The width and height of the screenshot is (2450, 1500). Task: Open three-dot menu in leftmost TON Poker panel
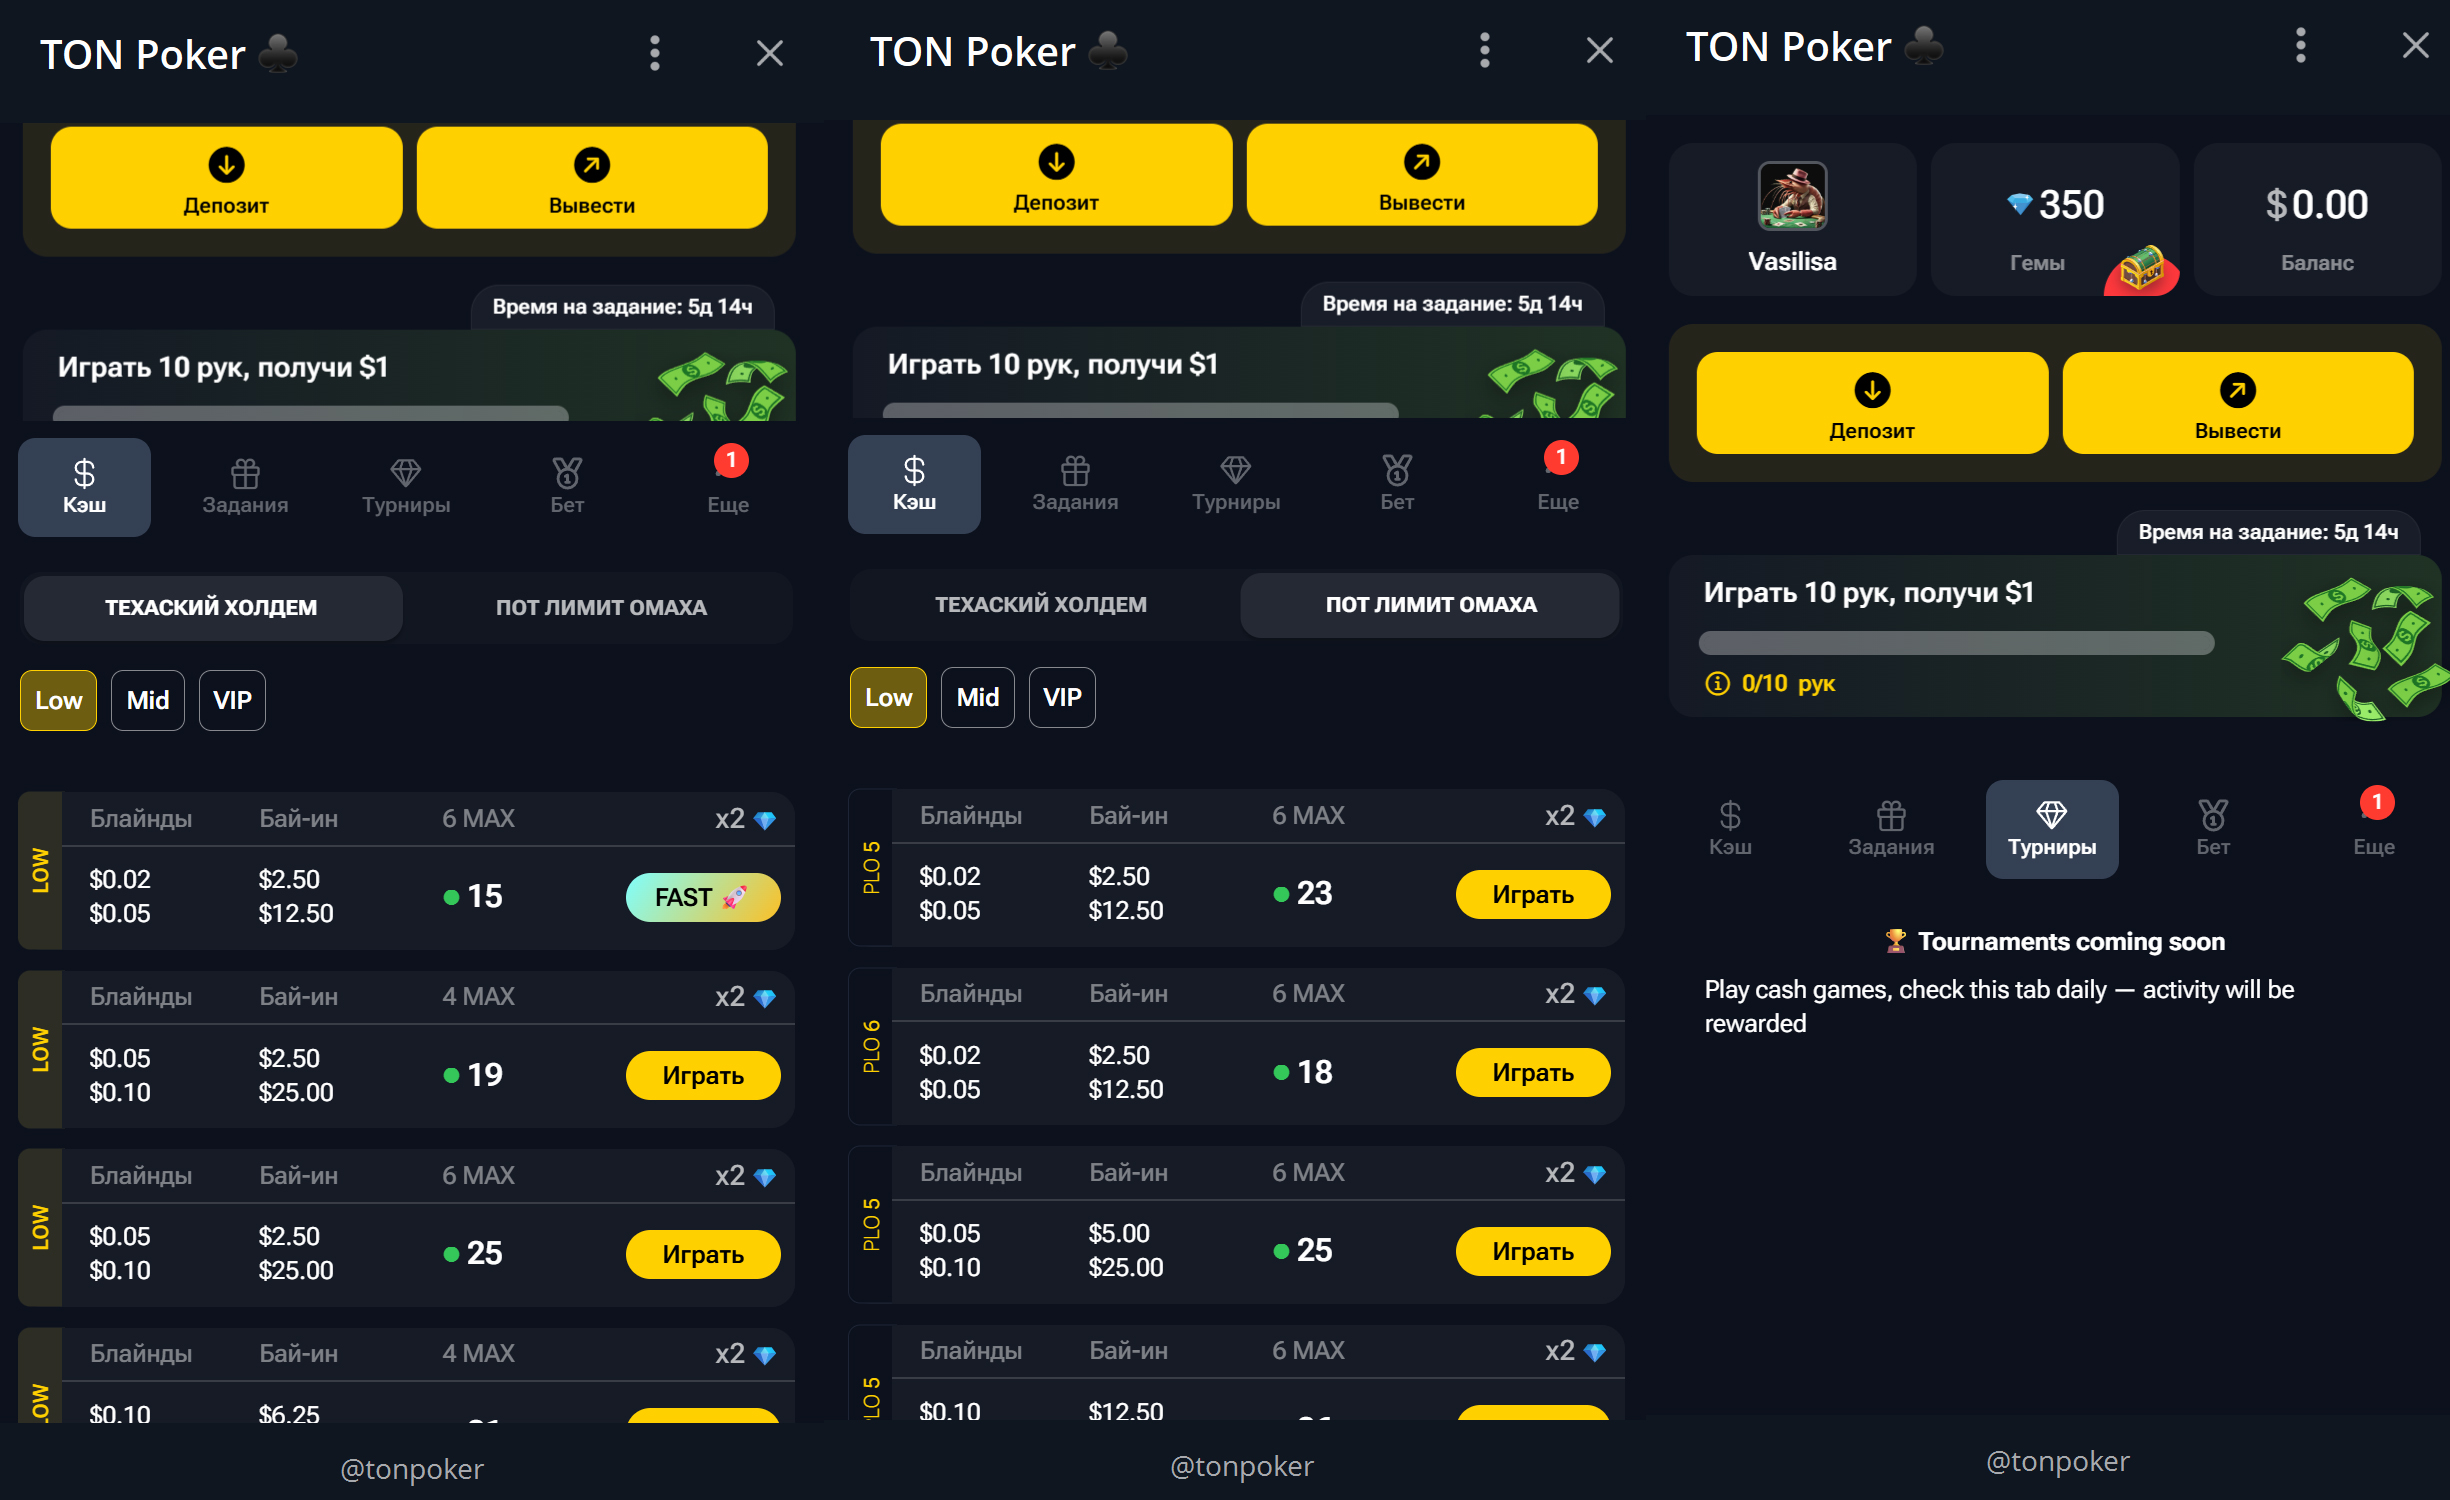tap(654, 53)
